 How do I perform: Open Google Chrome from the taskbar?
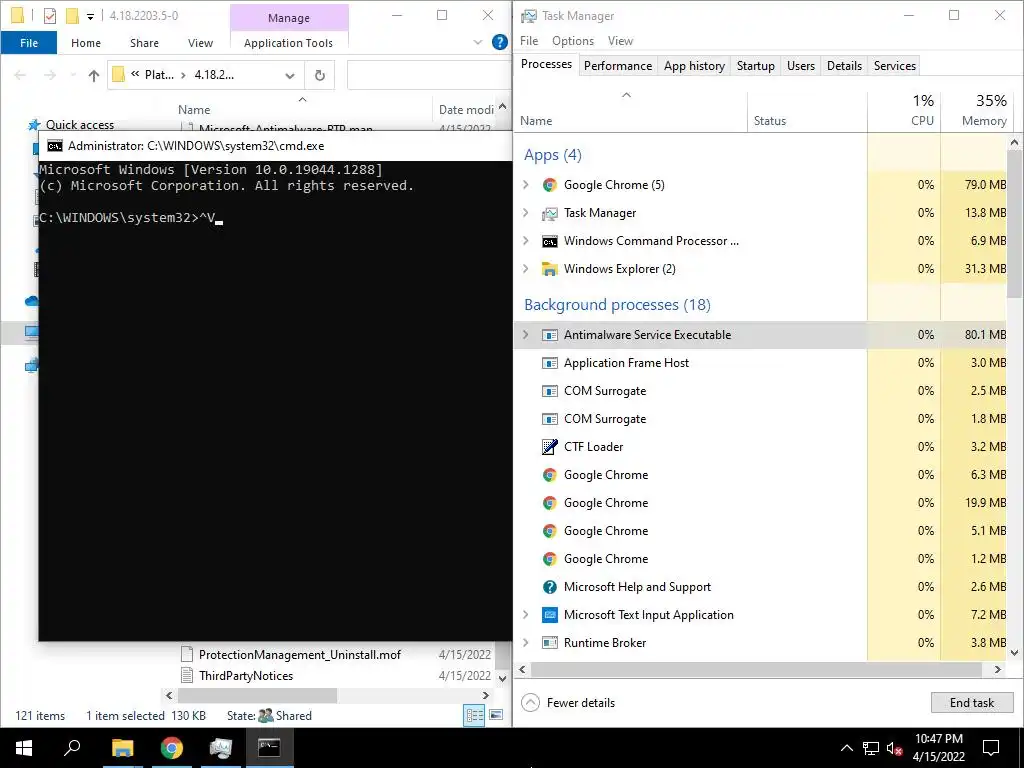click(x=171, y=748)
